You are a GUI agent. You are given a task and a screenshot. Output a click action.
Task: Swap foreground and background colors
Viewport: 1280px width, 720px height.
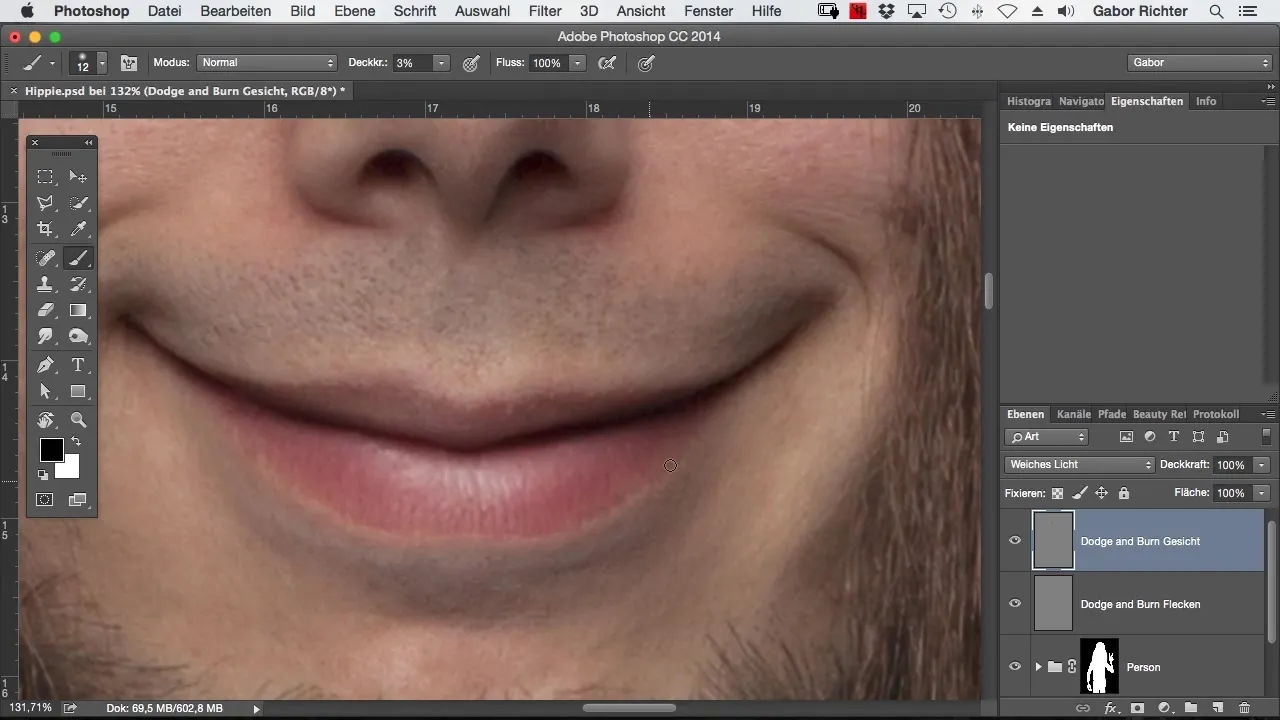(x=75, y=441)
